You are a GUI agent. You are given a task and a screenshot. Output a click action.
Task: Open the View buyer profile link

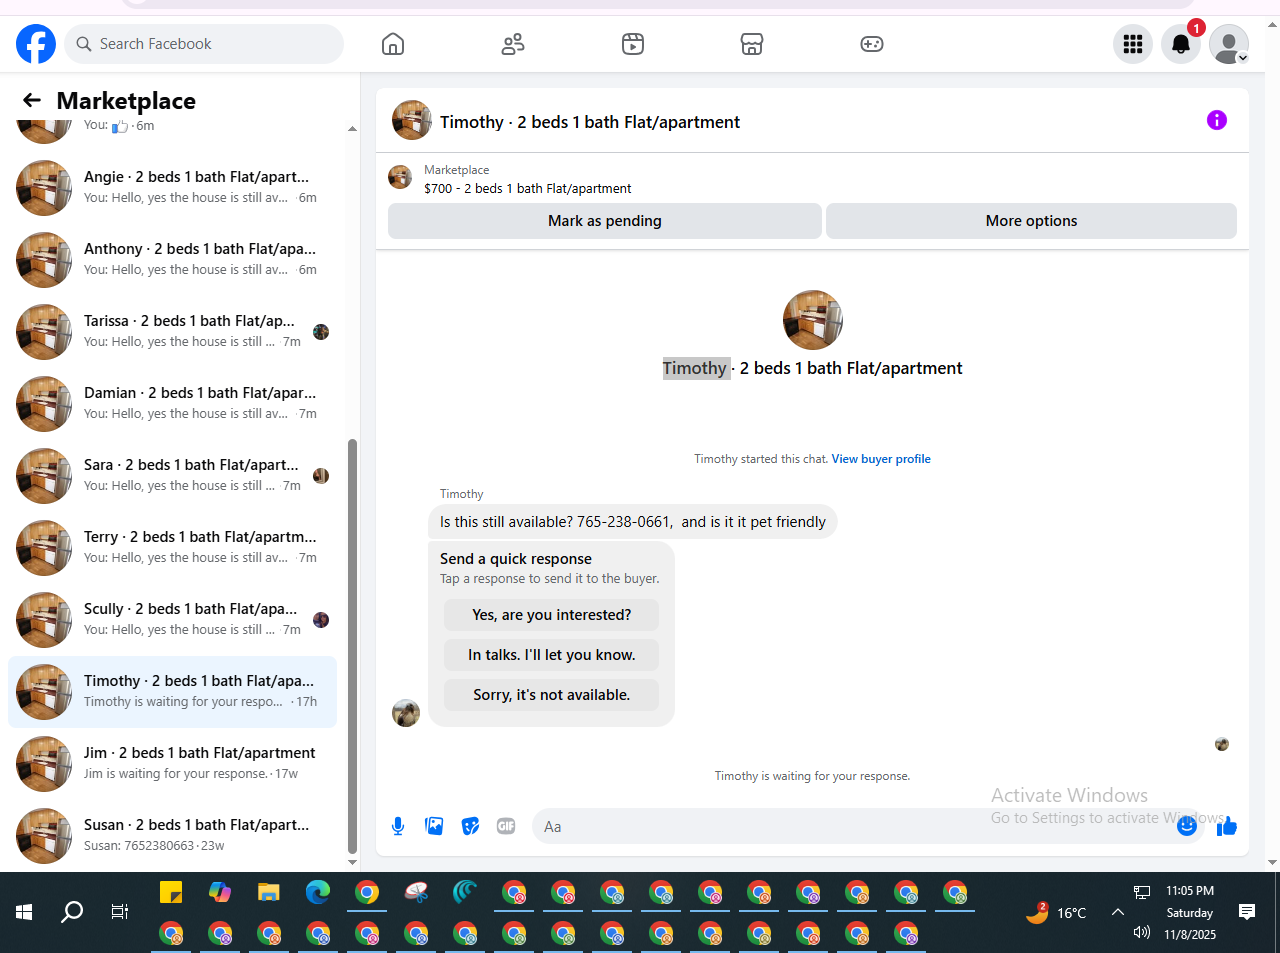pos(881,459)
